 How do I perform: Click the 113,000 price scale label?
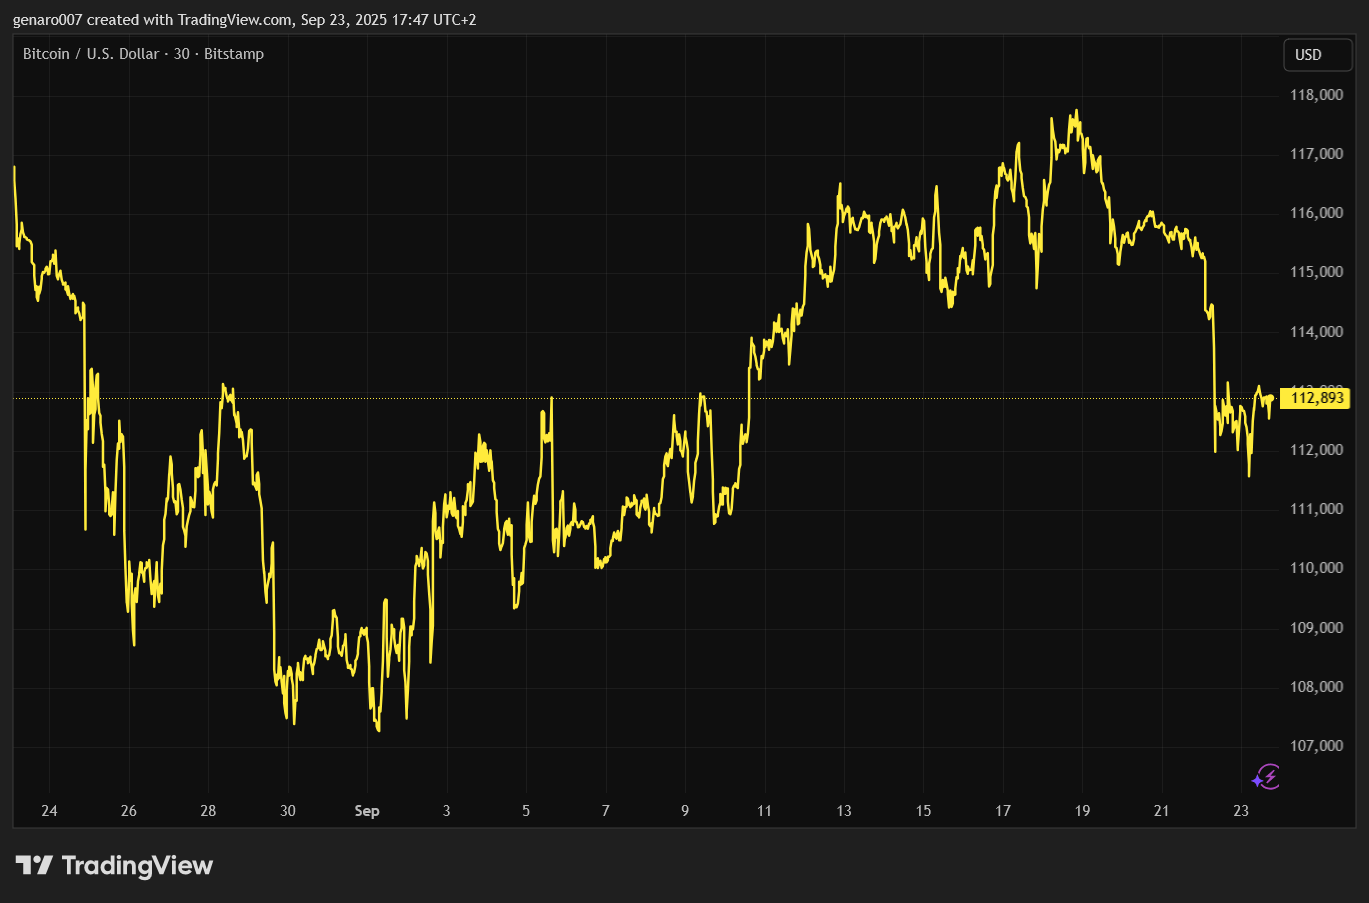point(1316,387)
